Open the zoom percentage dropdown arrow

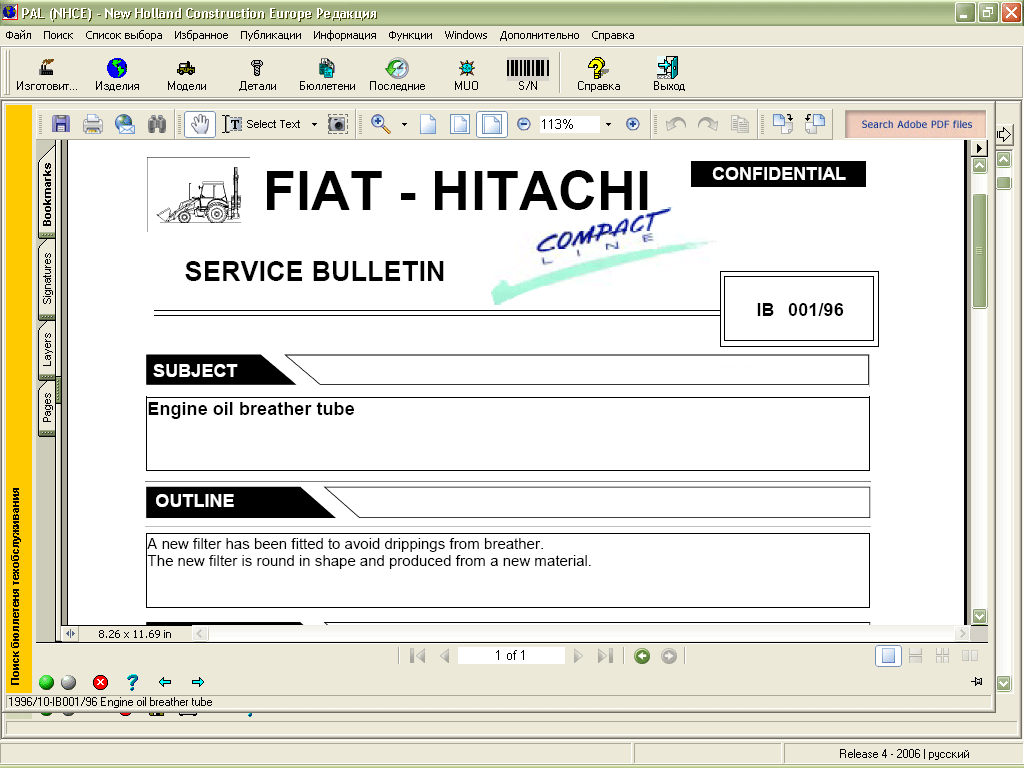pyautogui.click(x=608, y=124)
